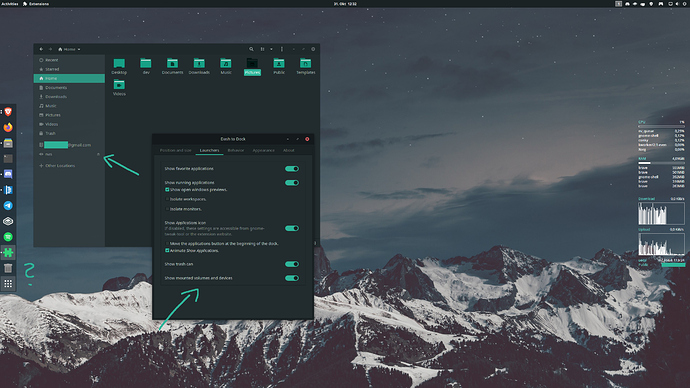Go back with Files back arrow
The image size is (690, 388).
[41, 49]
